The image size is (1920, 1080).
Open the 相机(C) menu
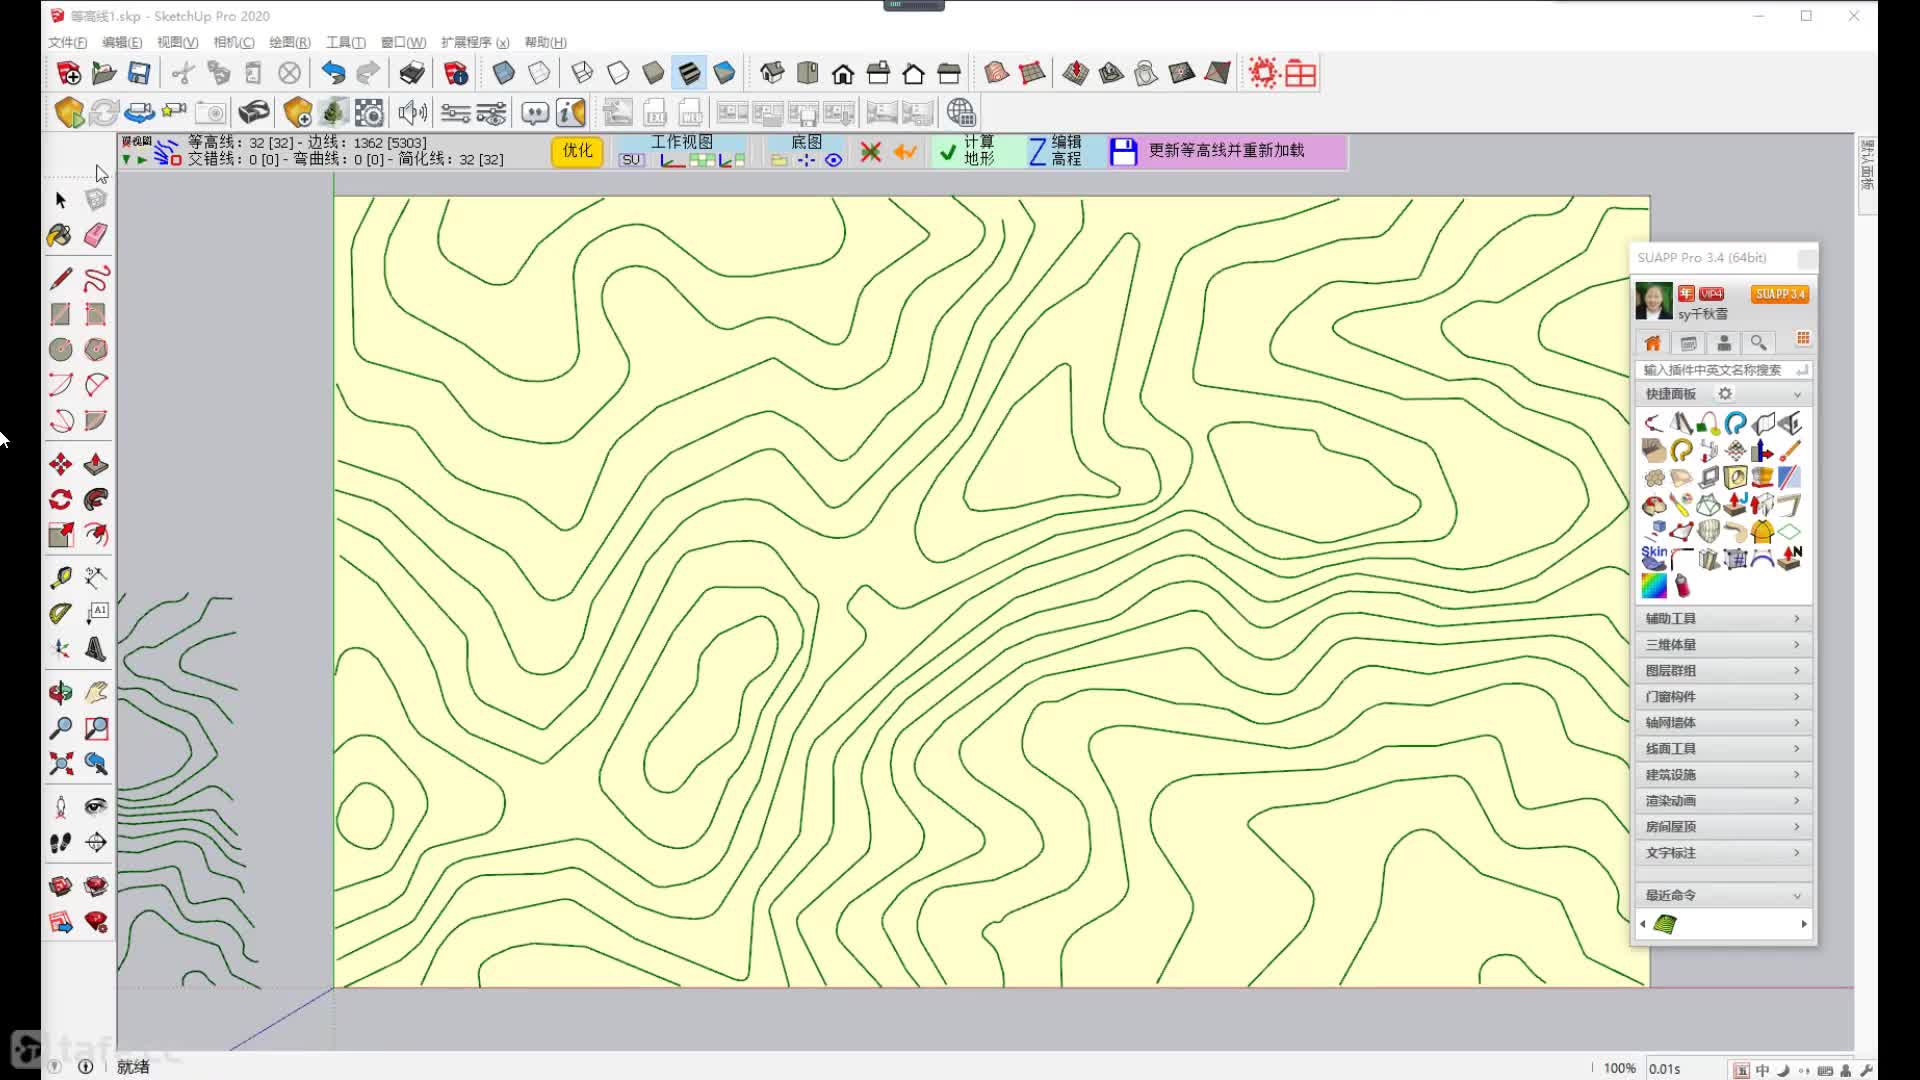(x=234, y=42)
